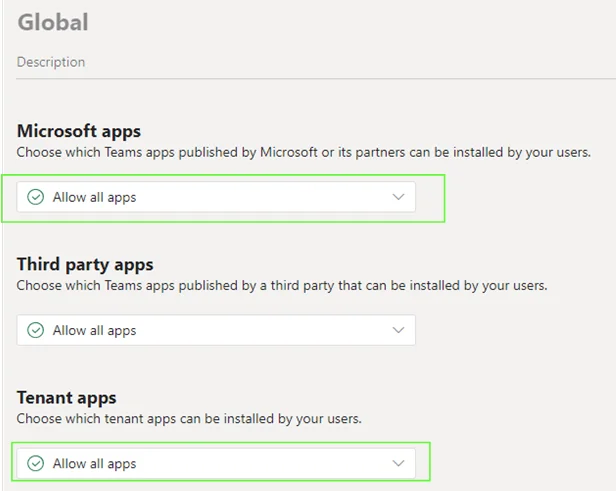Click the chevron in the Tenant apps dropdown

[x=398, y=463]
